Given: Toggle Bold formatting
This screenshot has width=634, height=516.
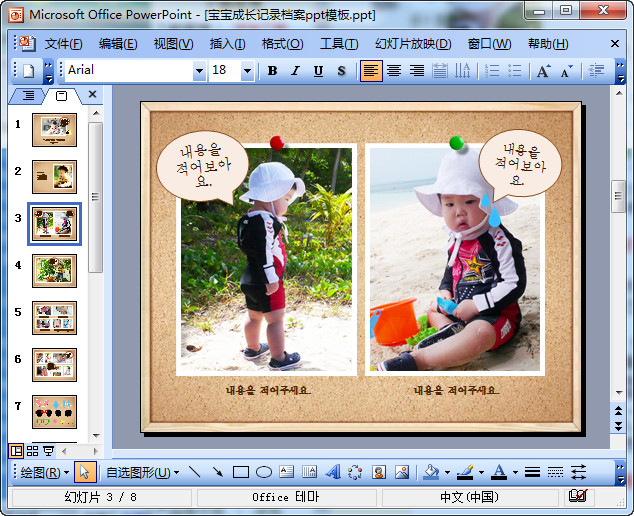Looking at the screenshot, I should [x=273, y=71].
